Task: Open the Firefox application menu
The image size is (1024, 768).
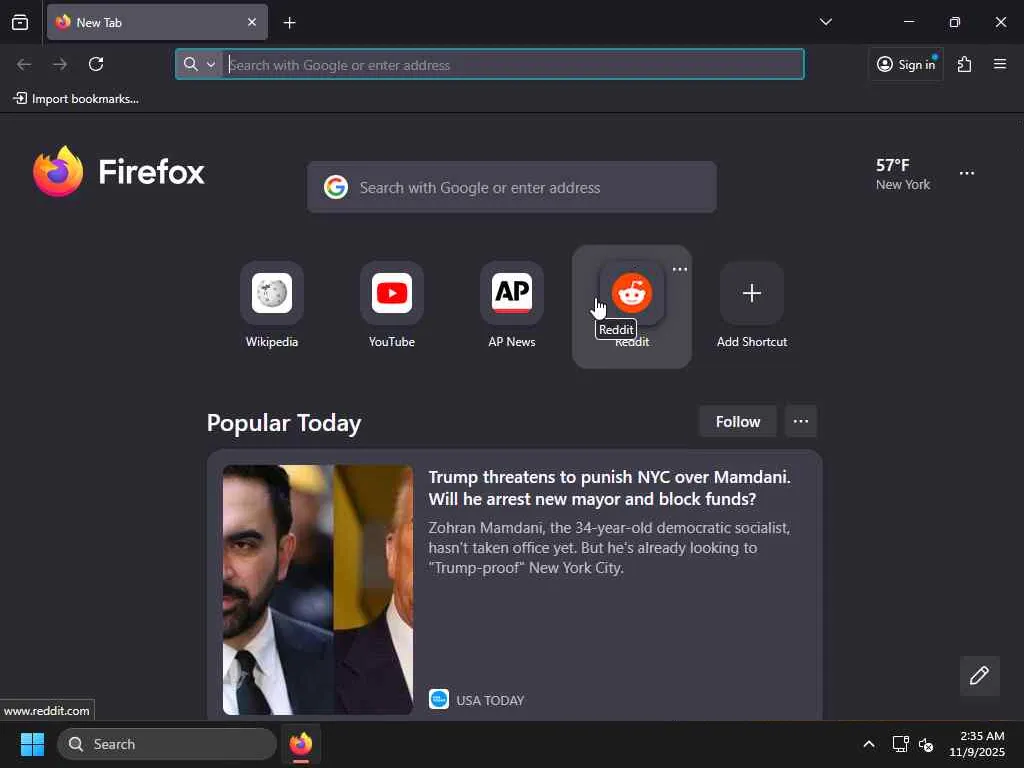Action: 999,64
